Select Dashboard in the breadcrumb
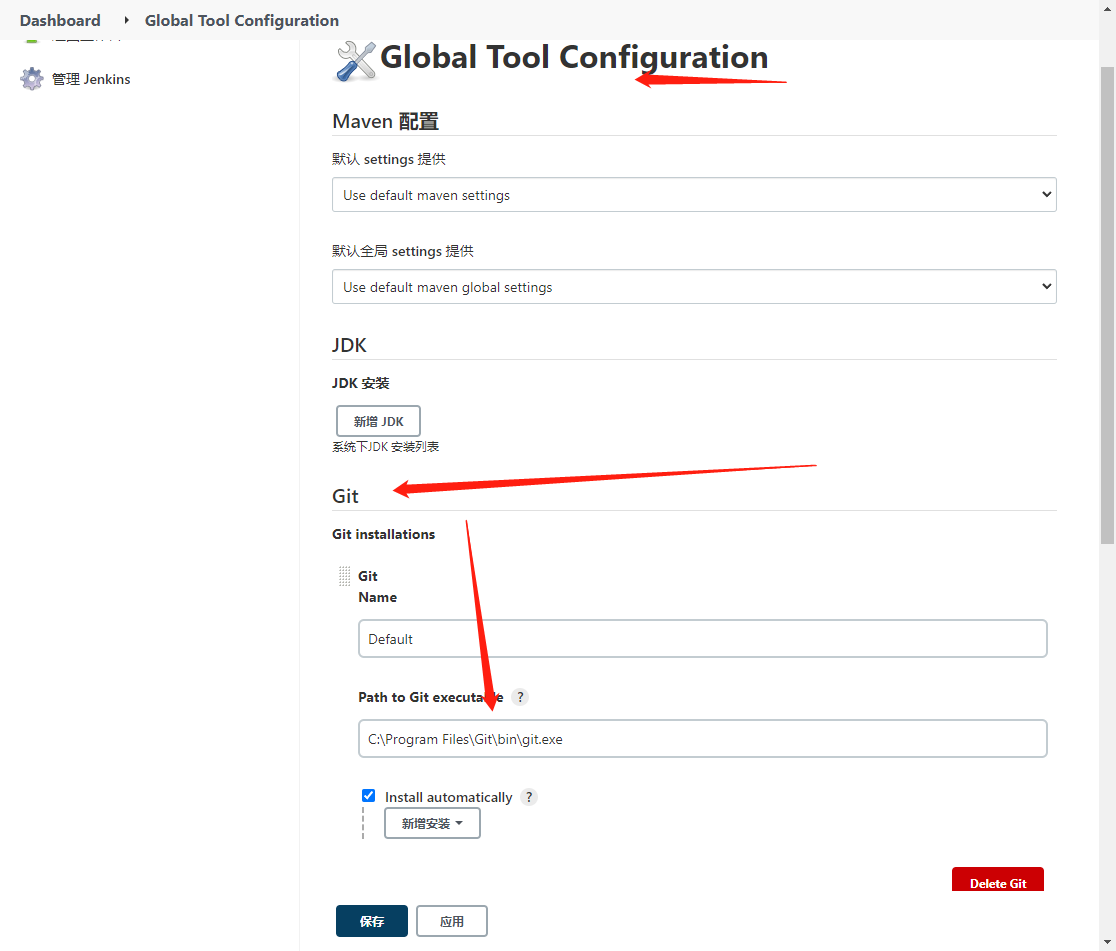 click(x=59, y=20)
